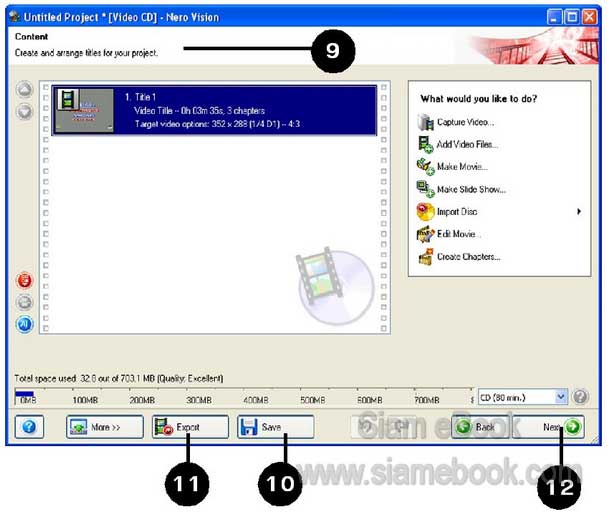Click "What would you like to do?" heading
607x520 pixels.
tap(478, 99)
